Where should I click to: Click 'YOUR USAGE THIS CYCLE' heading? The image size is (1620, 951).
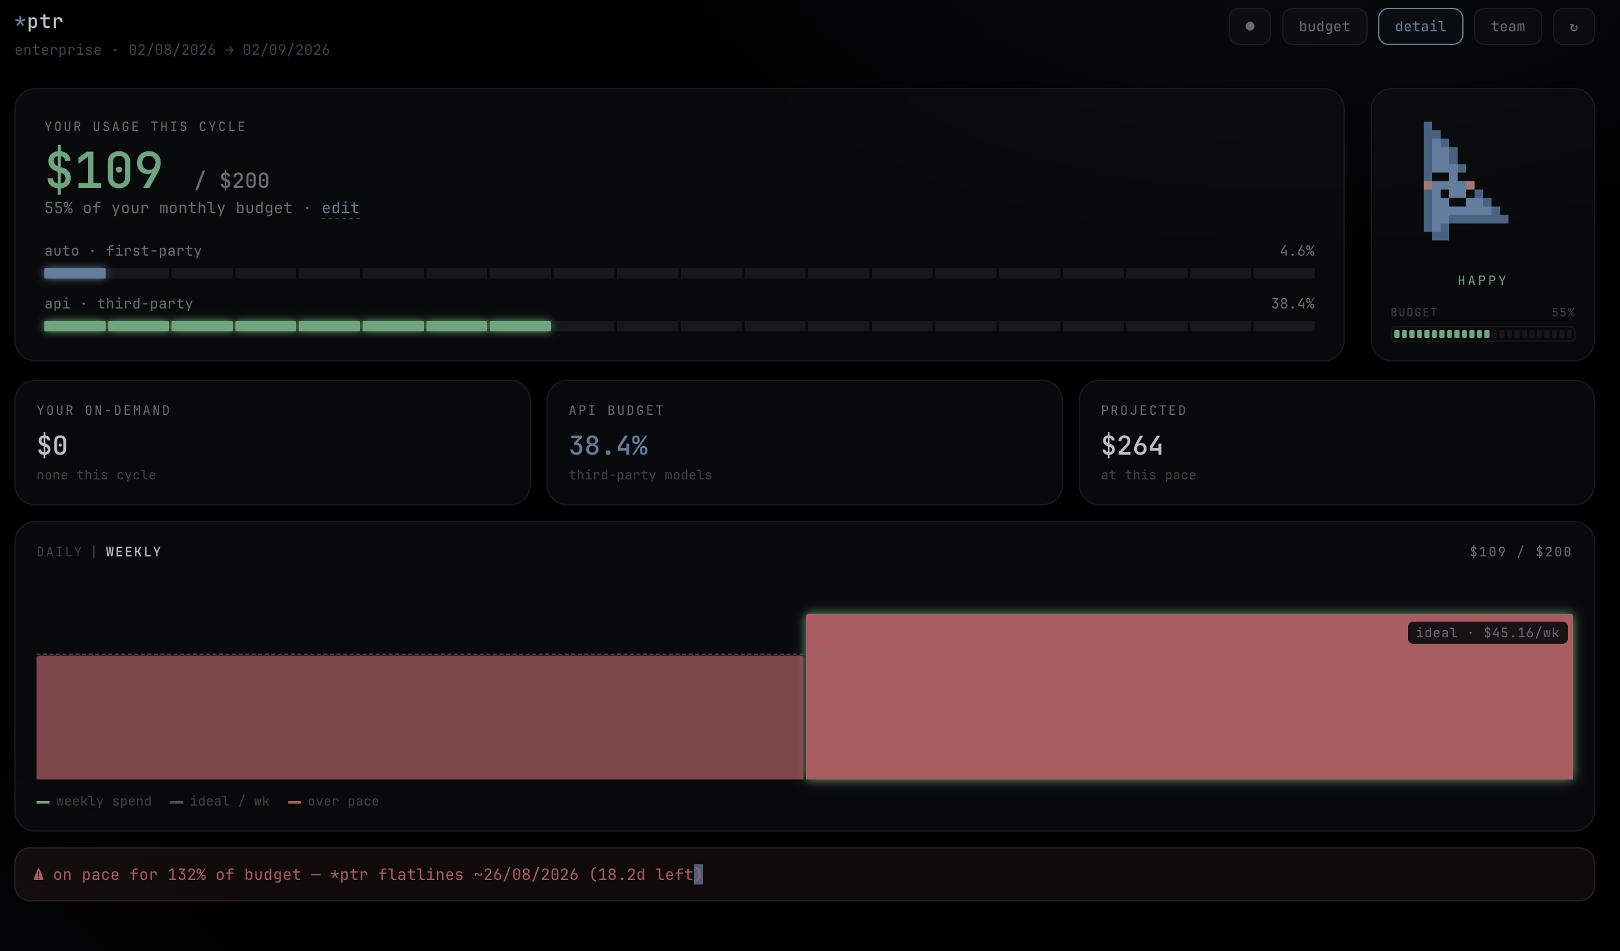point(145,127)
